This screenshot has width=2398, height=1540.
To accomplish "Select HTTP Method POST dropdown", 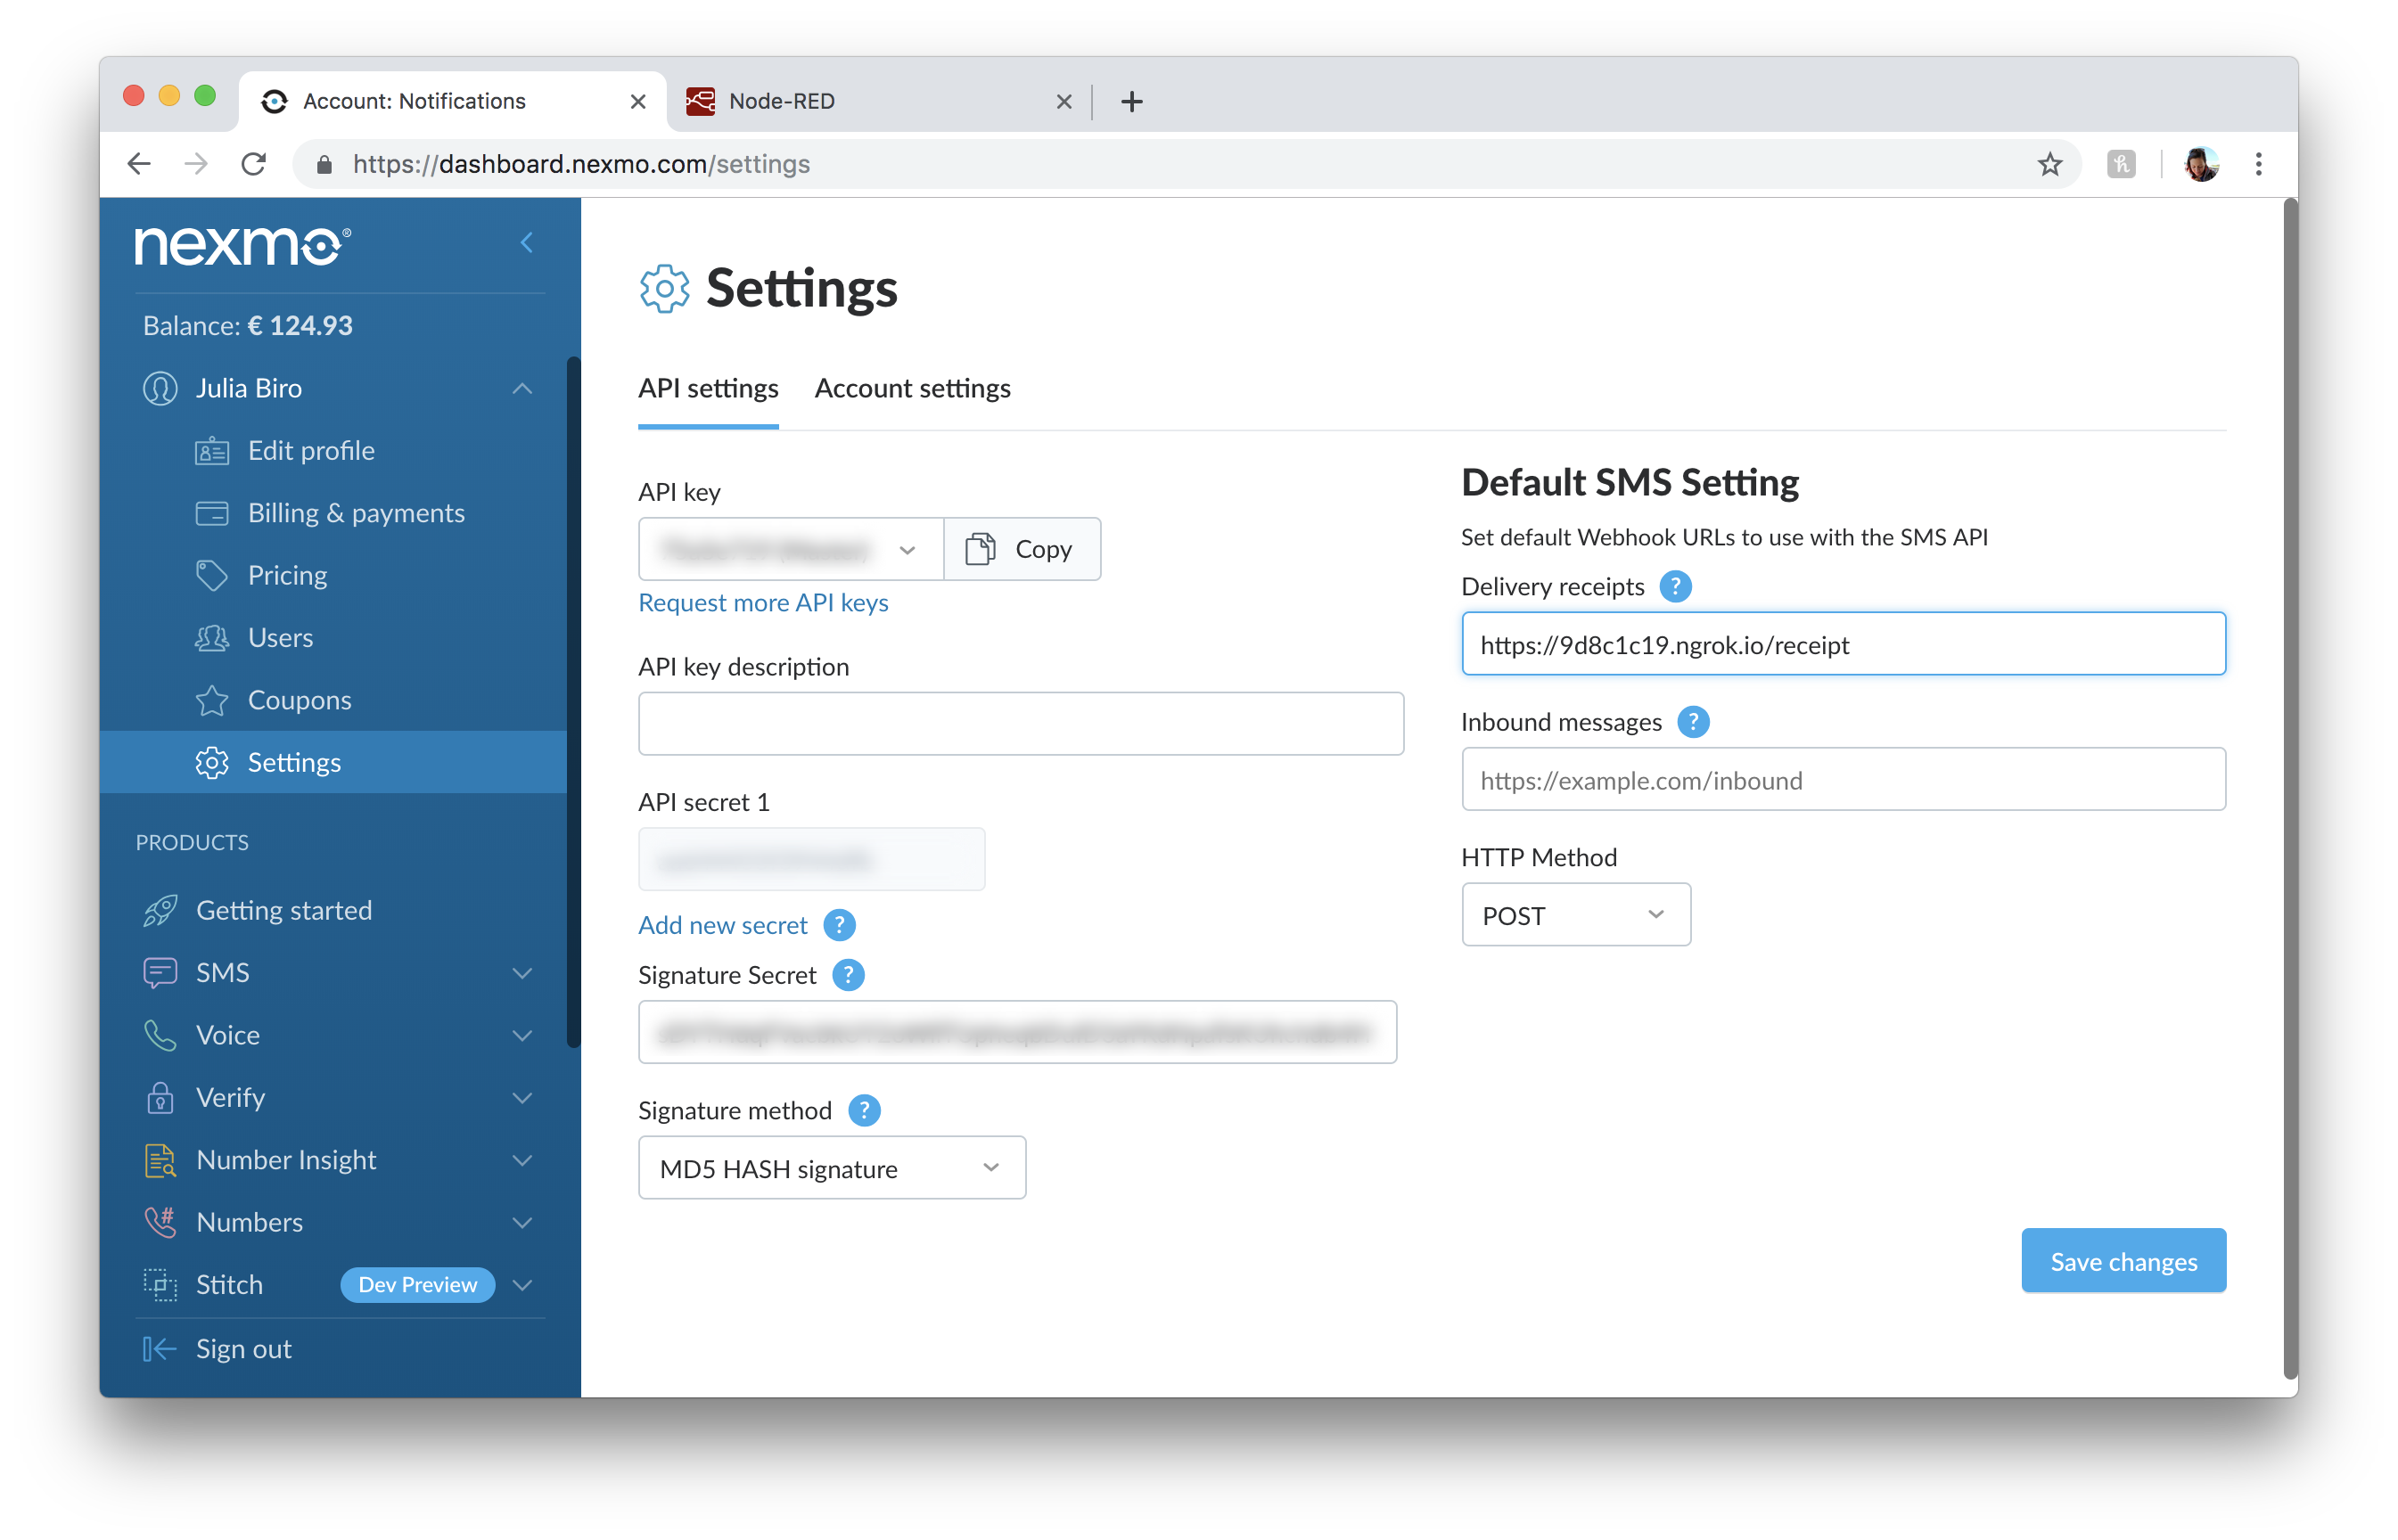I will pyautogui.click(x=1573, y=914).
